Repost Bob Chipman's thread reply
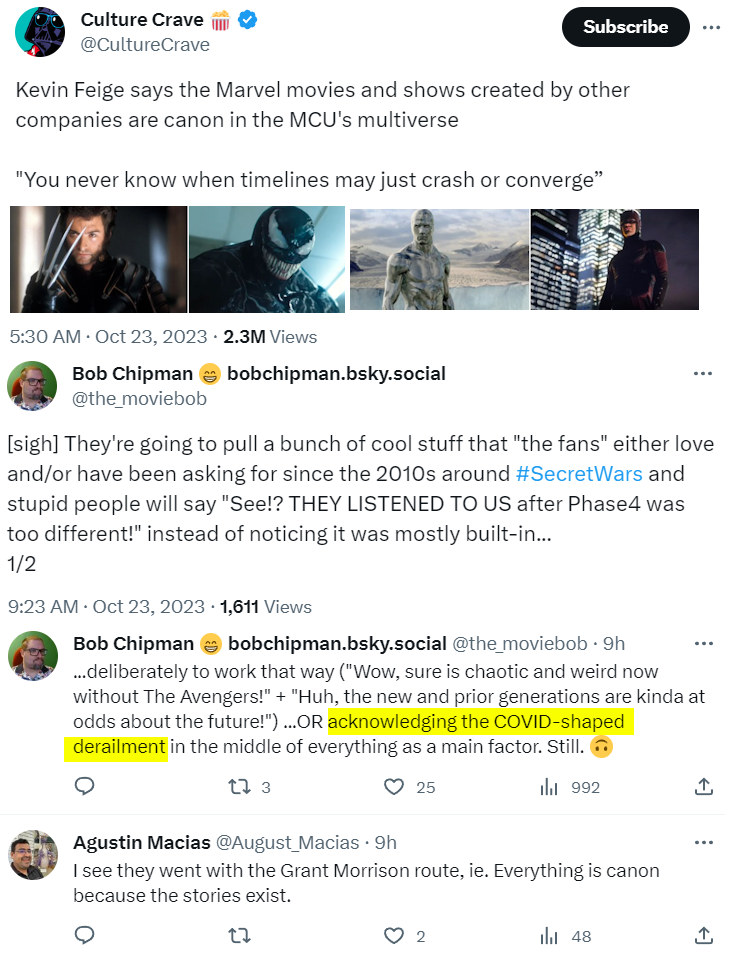Viewport: 742px width, 966px height. [x=240, y=787]
